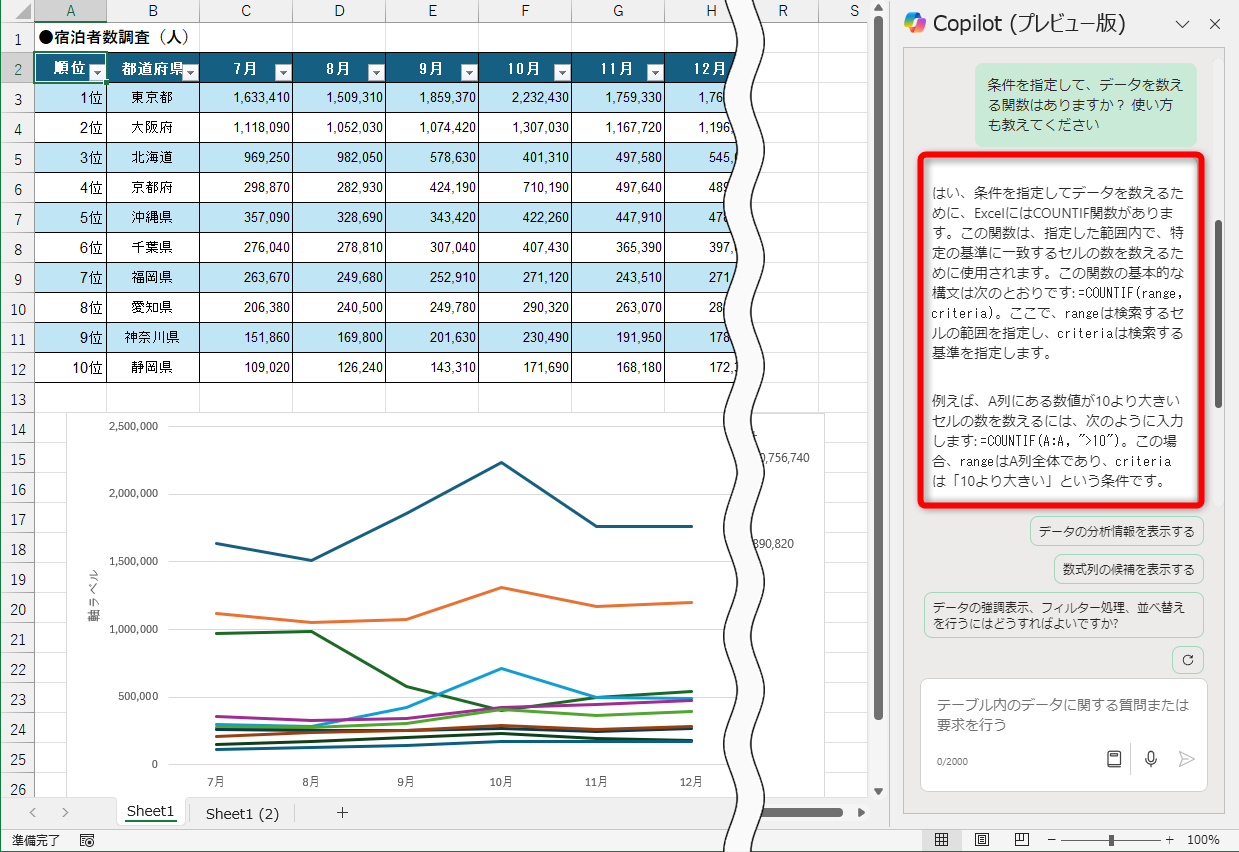Zoom out using the minus icon
Image resolution: width=1239 pixels, height=852 pixels.
click(1053, 841)
